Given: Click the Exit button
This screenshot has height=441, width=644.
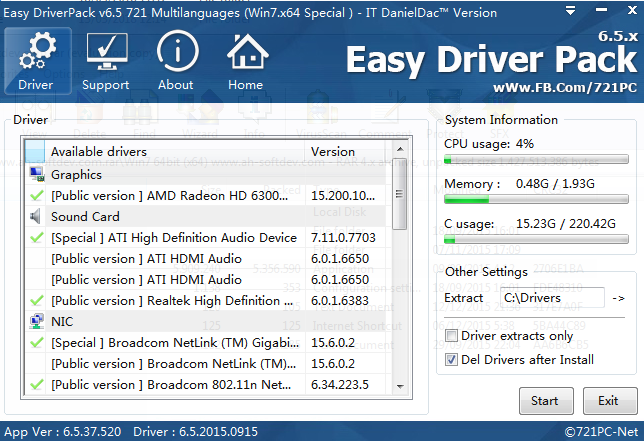Looking at the screenshot, I should 610,401.
